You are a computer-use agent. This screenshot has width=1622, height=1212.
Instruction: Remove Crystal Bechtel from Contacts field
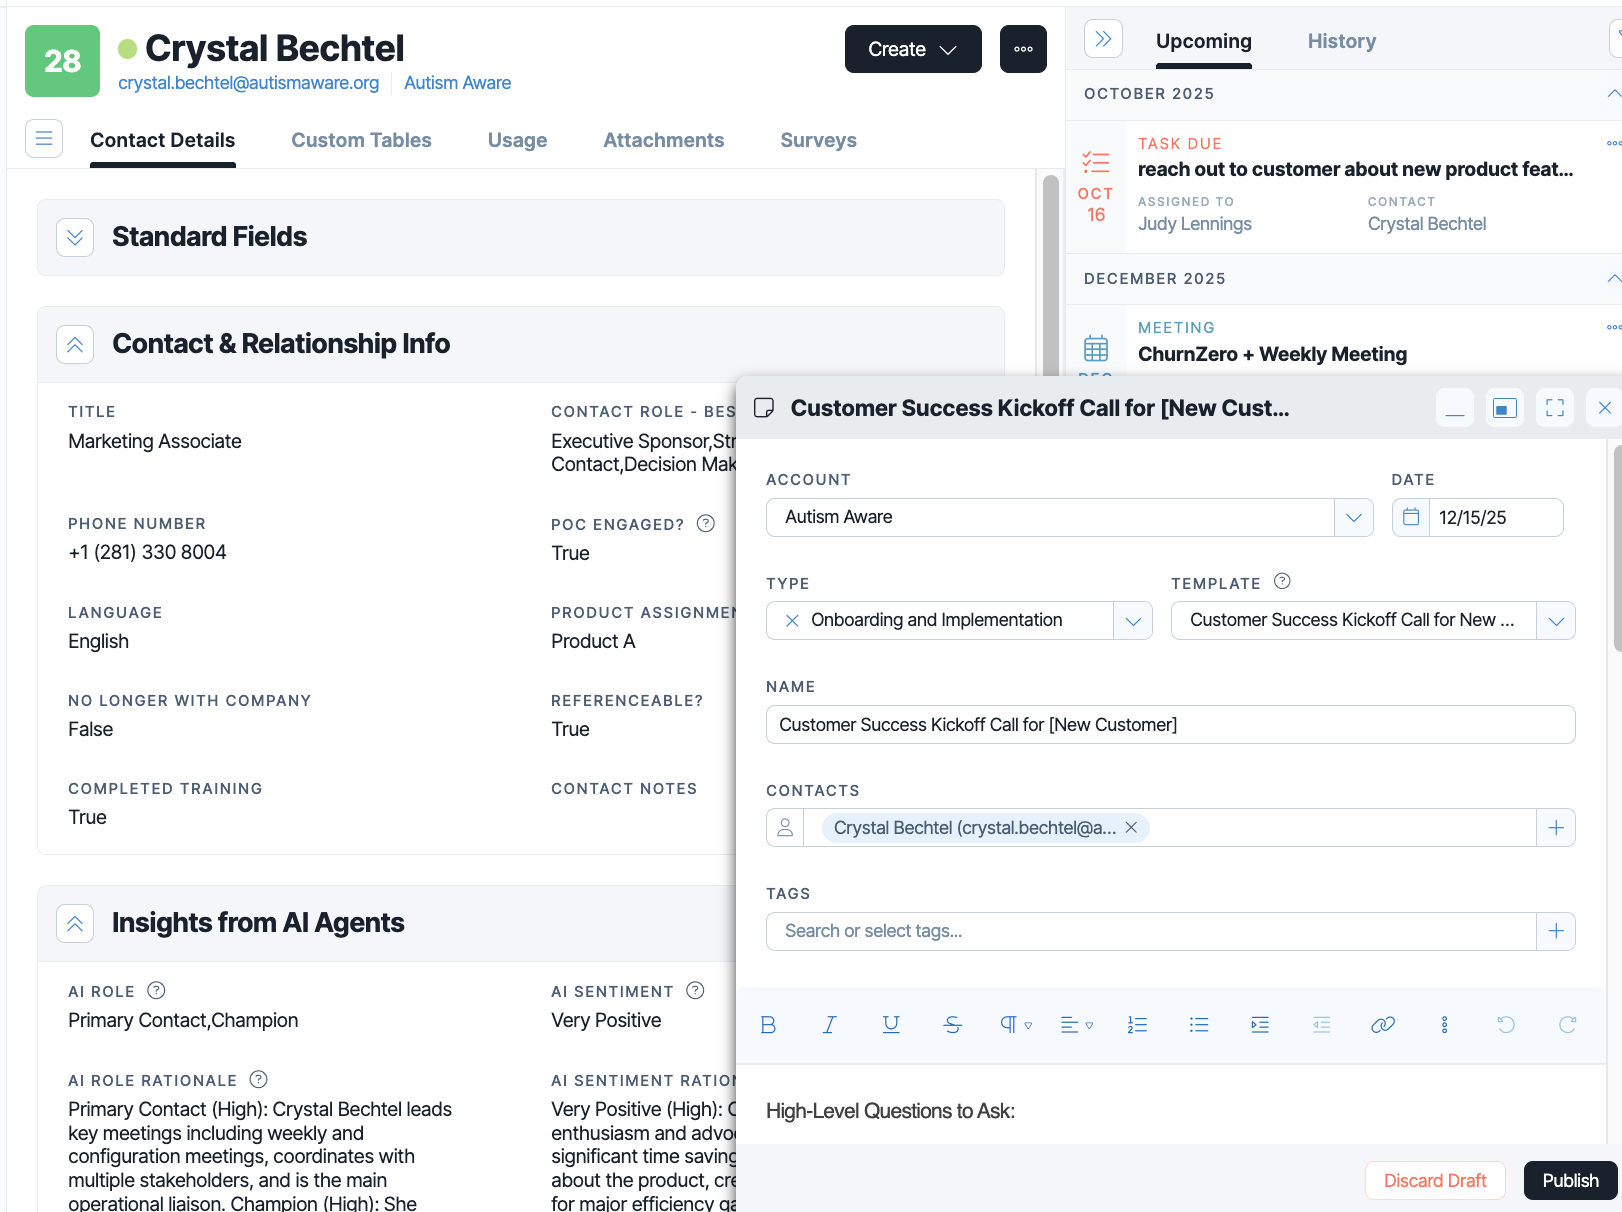(1131, 828)
